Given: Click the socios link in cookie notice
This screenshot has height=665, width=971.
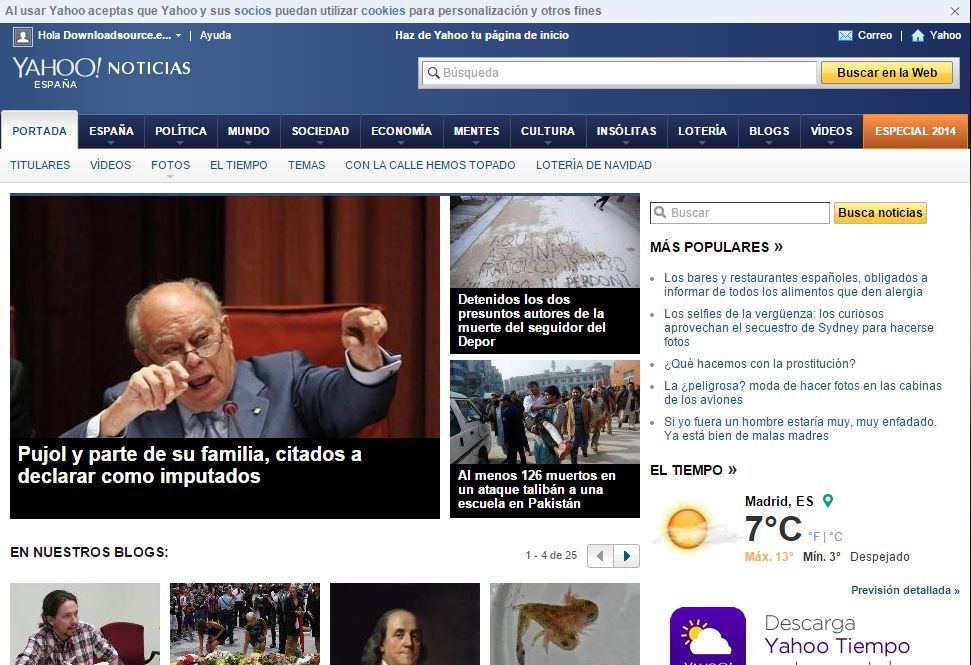Looking at the screenshot, I should tap(253, 11).
